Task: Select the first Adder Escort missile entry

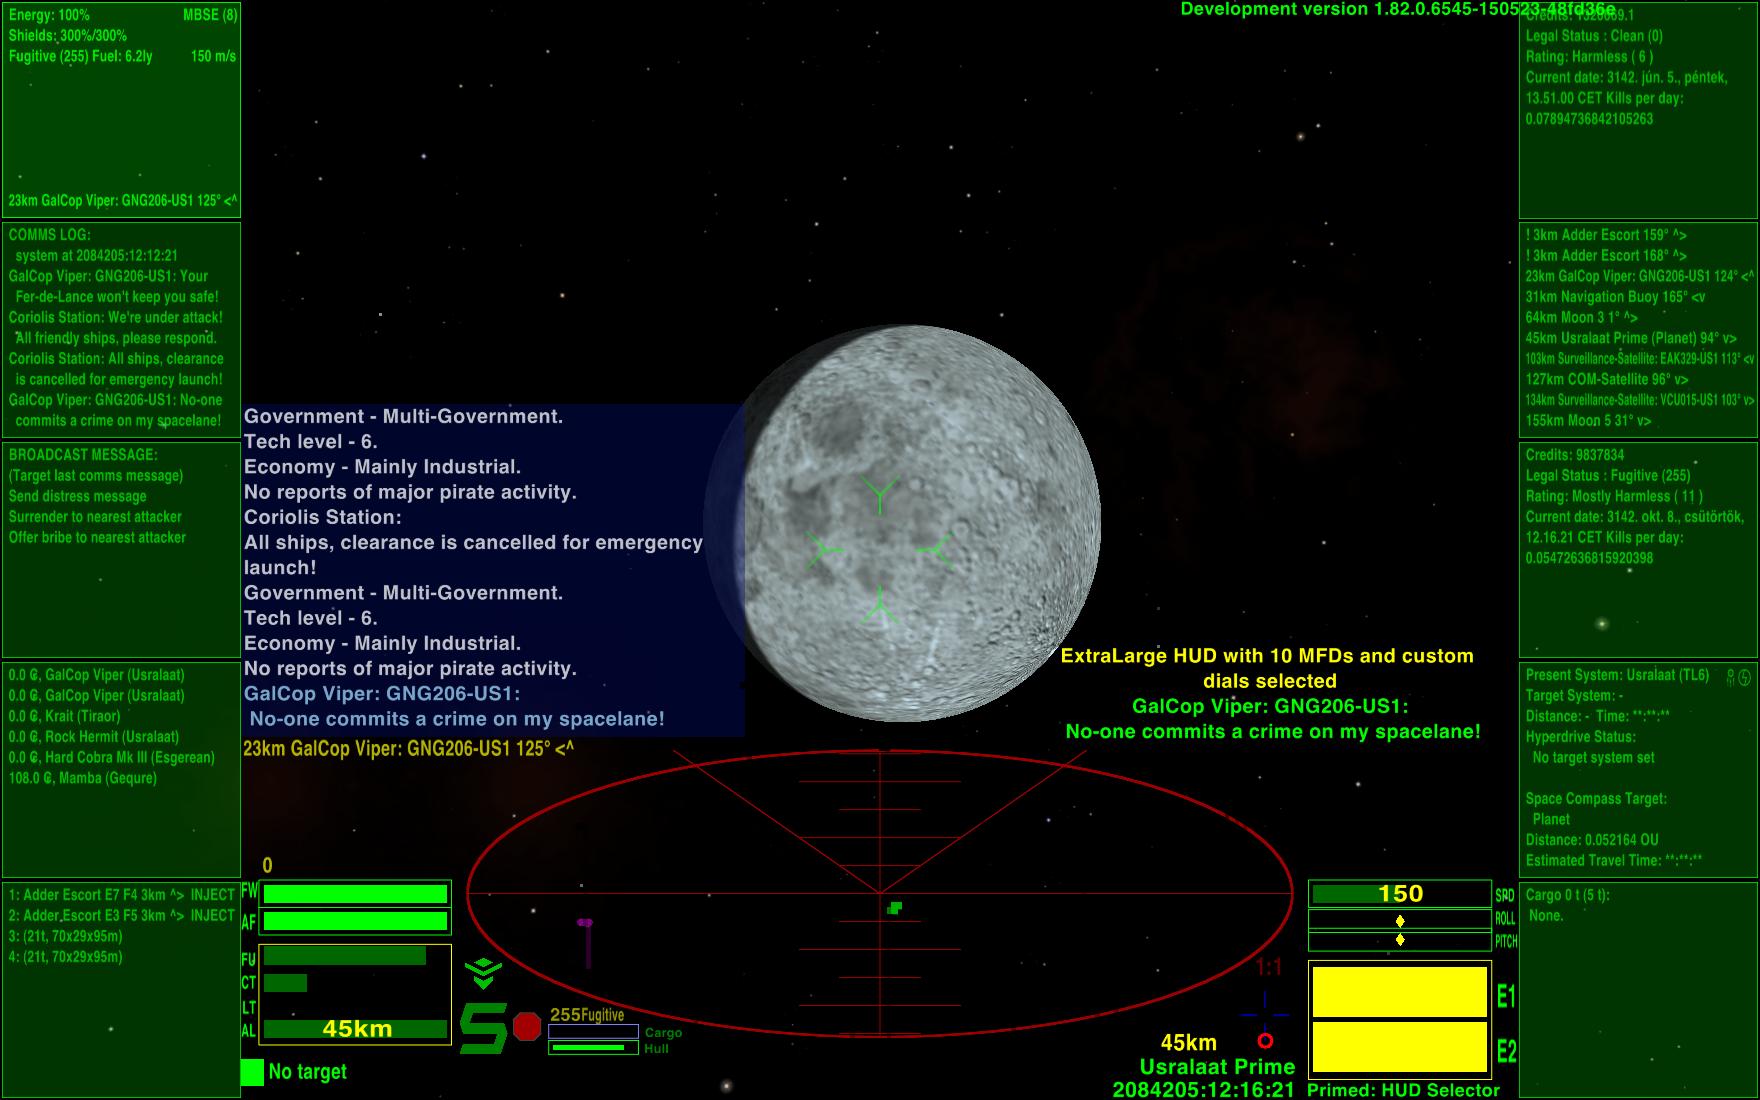Action: coord(121,895)
